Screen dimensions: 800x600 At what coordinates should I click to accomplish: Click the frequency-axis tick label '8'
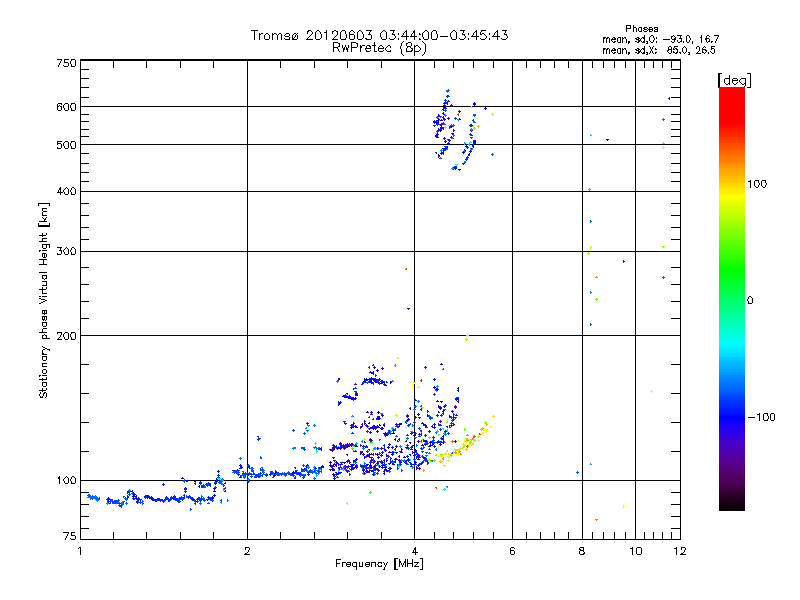coord(582,551)
